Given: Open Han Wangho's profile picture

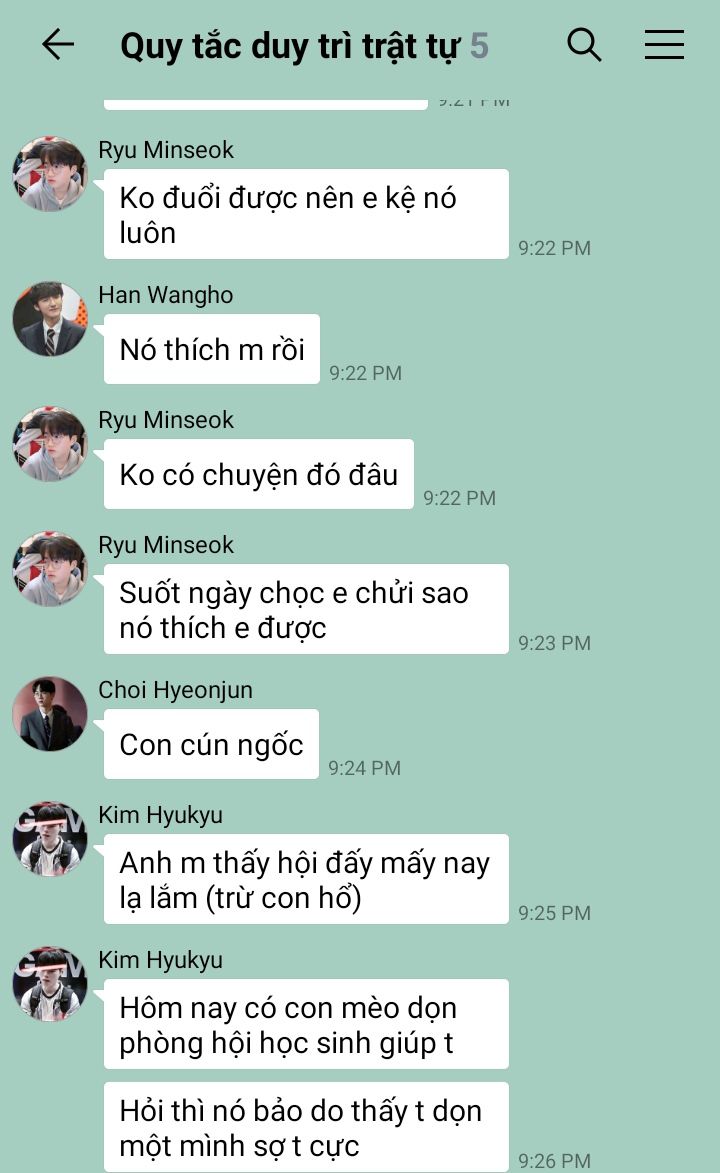Looking at the screenshot, I should point(50,319).
